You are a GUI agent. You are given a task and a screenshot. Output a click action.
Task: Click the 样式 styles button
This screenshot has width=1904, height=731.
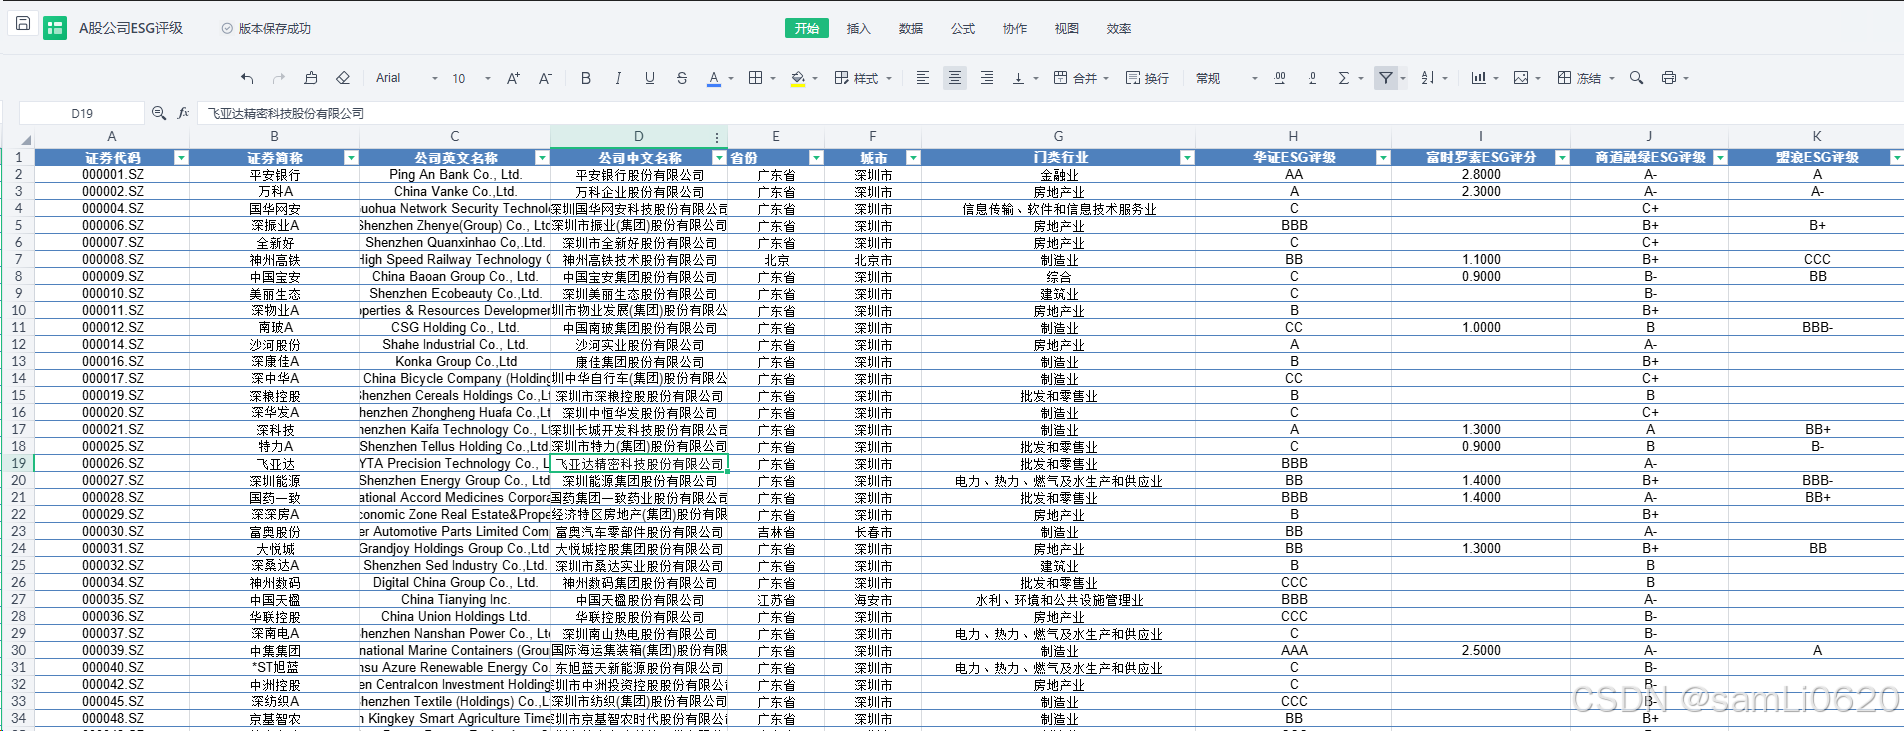coord(857,78)
